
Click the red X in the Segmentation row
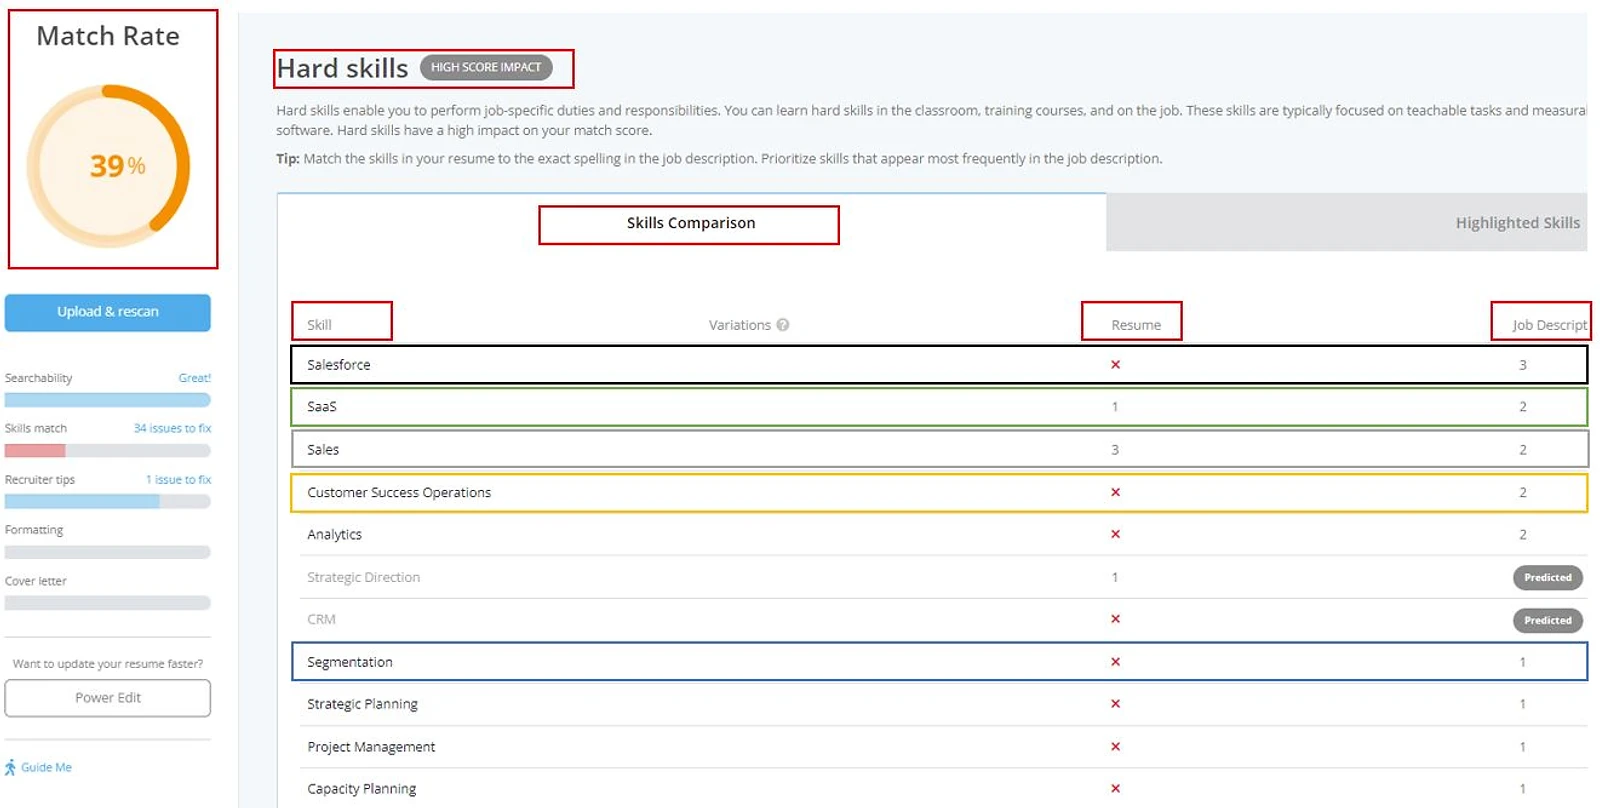(x=1115, y=662)
